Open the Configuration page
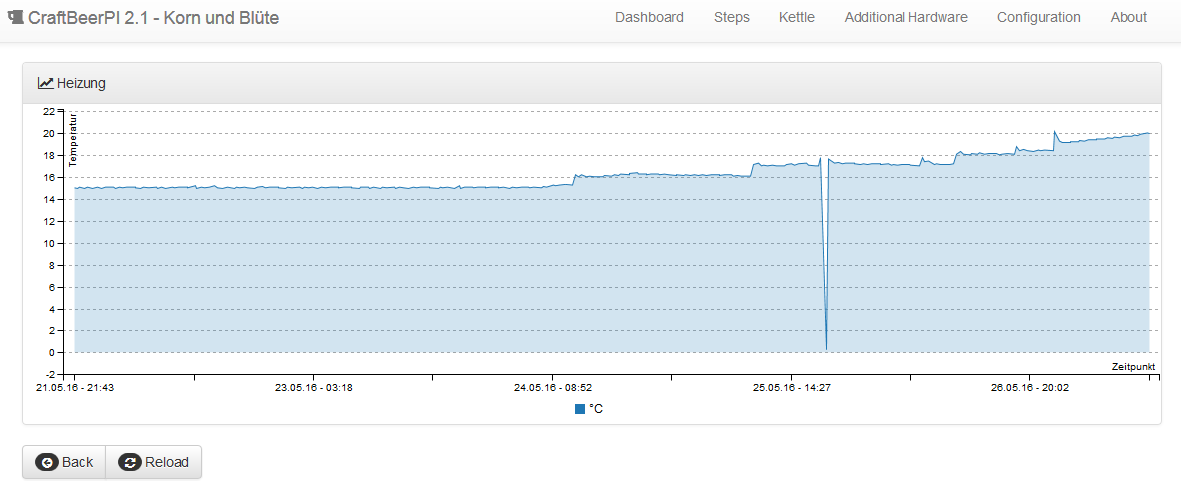This screenshot has height=490, width=1181. pyautogui.click(x=1038, y=17)
